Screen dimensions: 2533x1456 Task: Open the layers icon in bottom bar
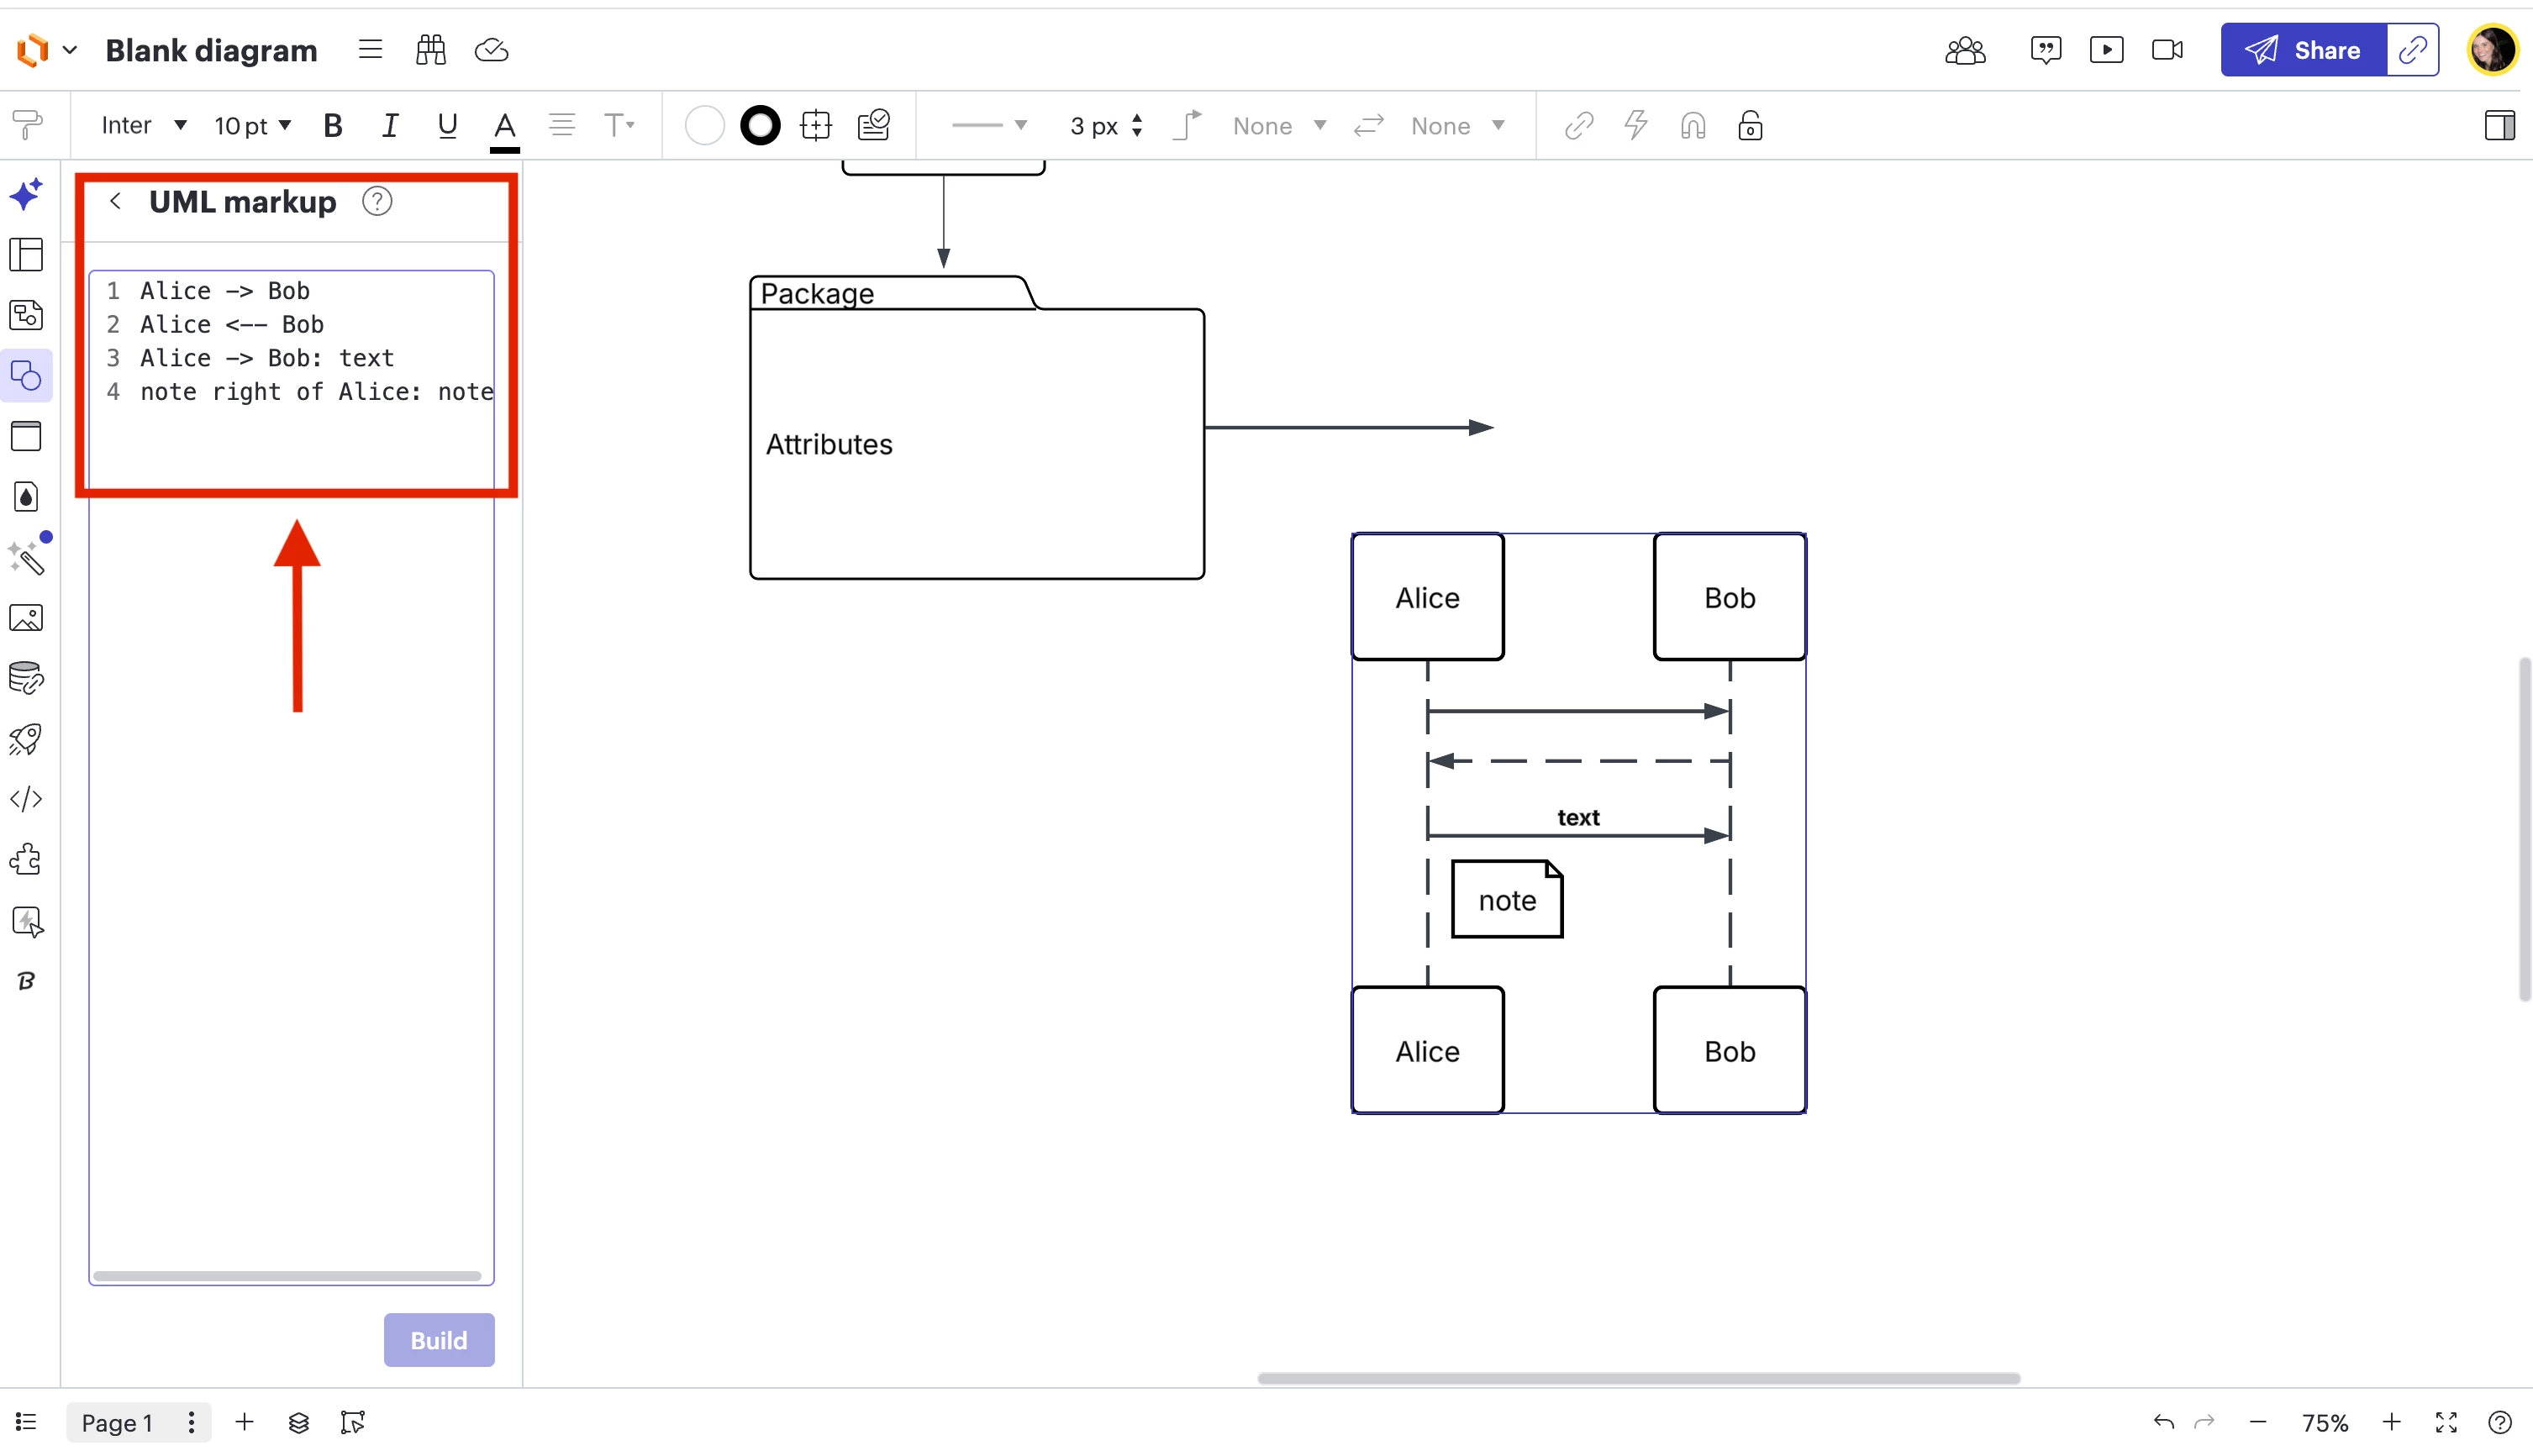tap(298, 1422)
